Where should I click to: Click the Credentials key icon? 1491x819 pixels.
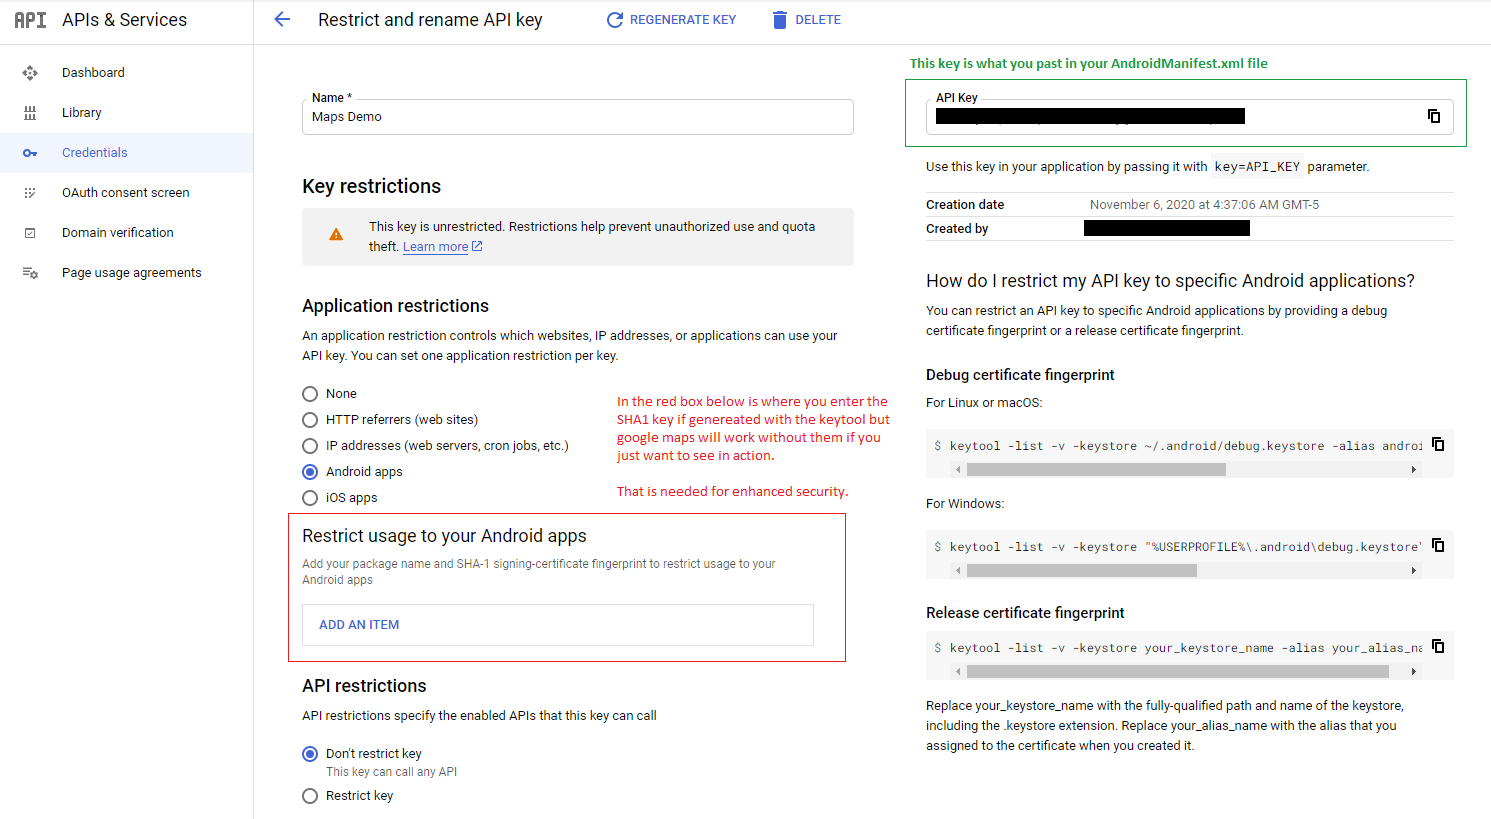(x=30, y=153)
